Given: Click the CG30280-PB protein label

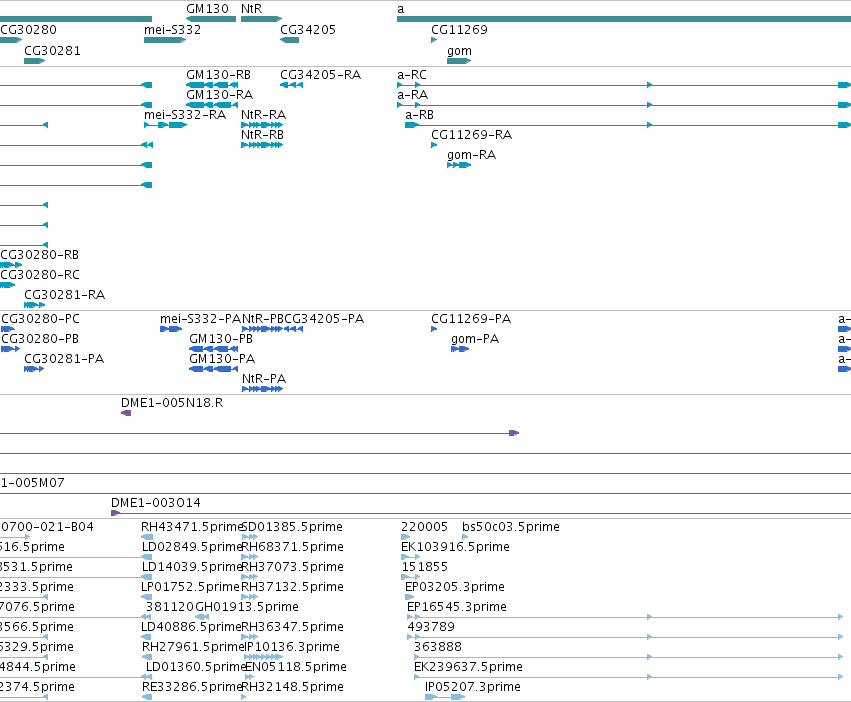Looking at the screenshot, I should pos(40,339).
